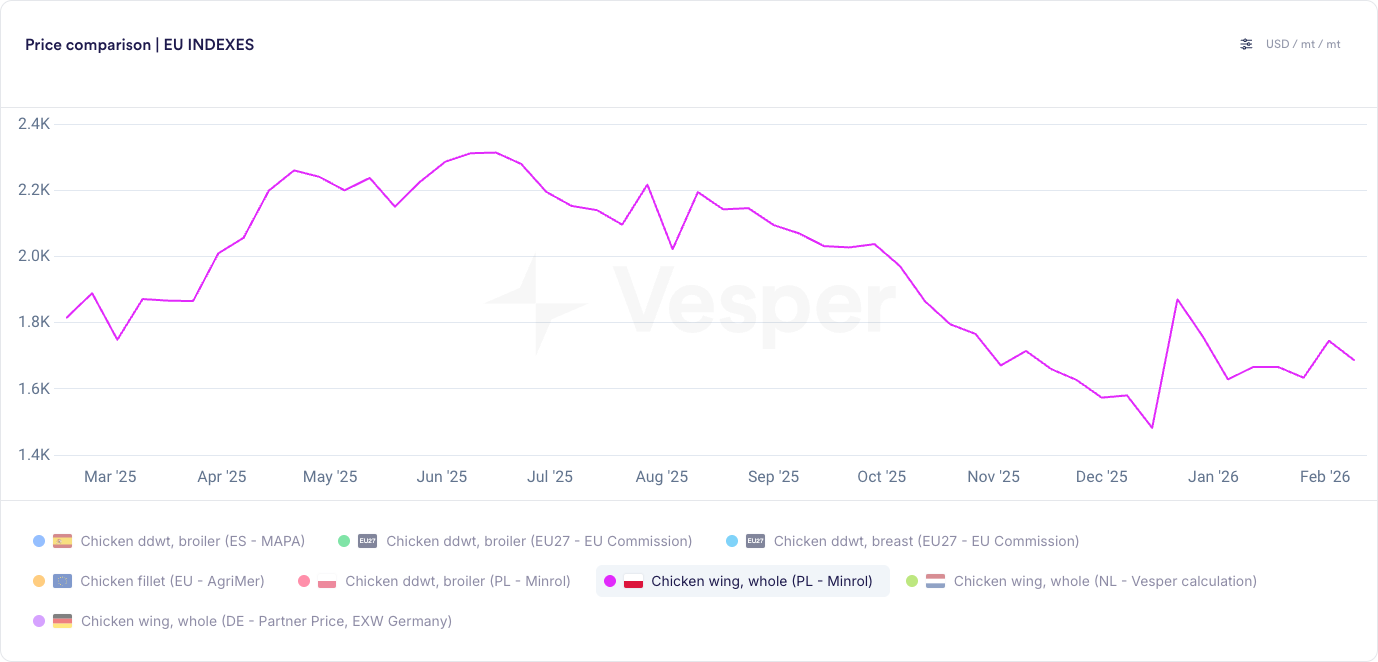Toggle Chicken wing, whole (PL - Minrol) series
The image size is (1378, 662).
click(x=743, y=581)
